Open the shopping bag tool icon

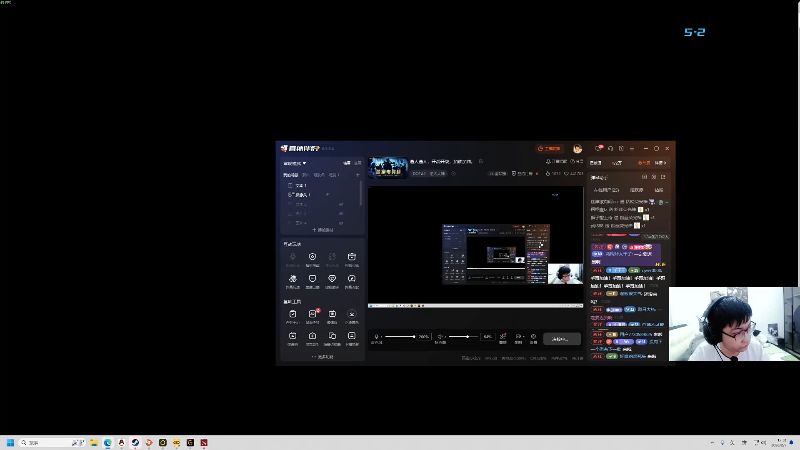[312, 336]
